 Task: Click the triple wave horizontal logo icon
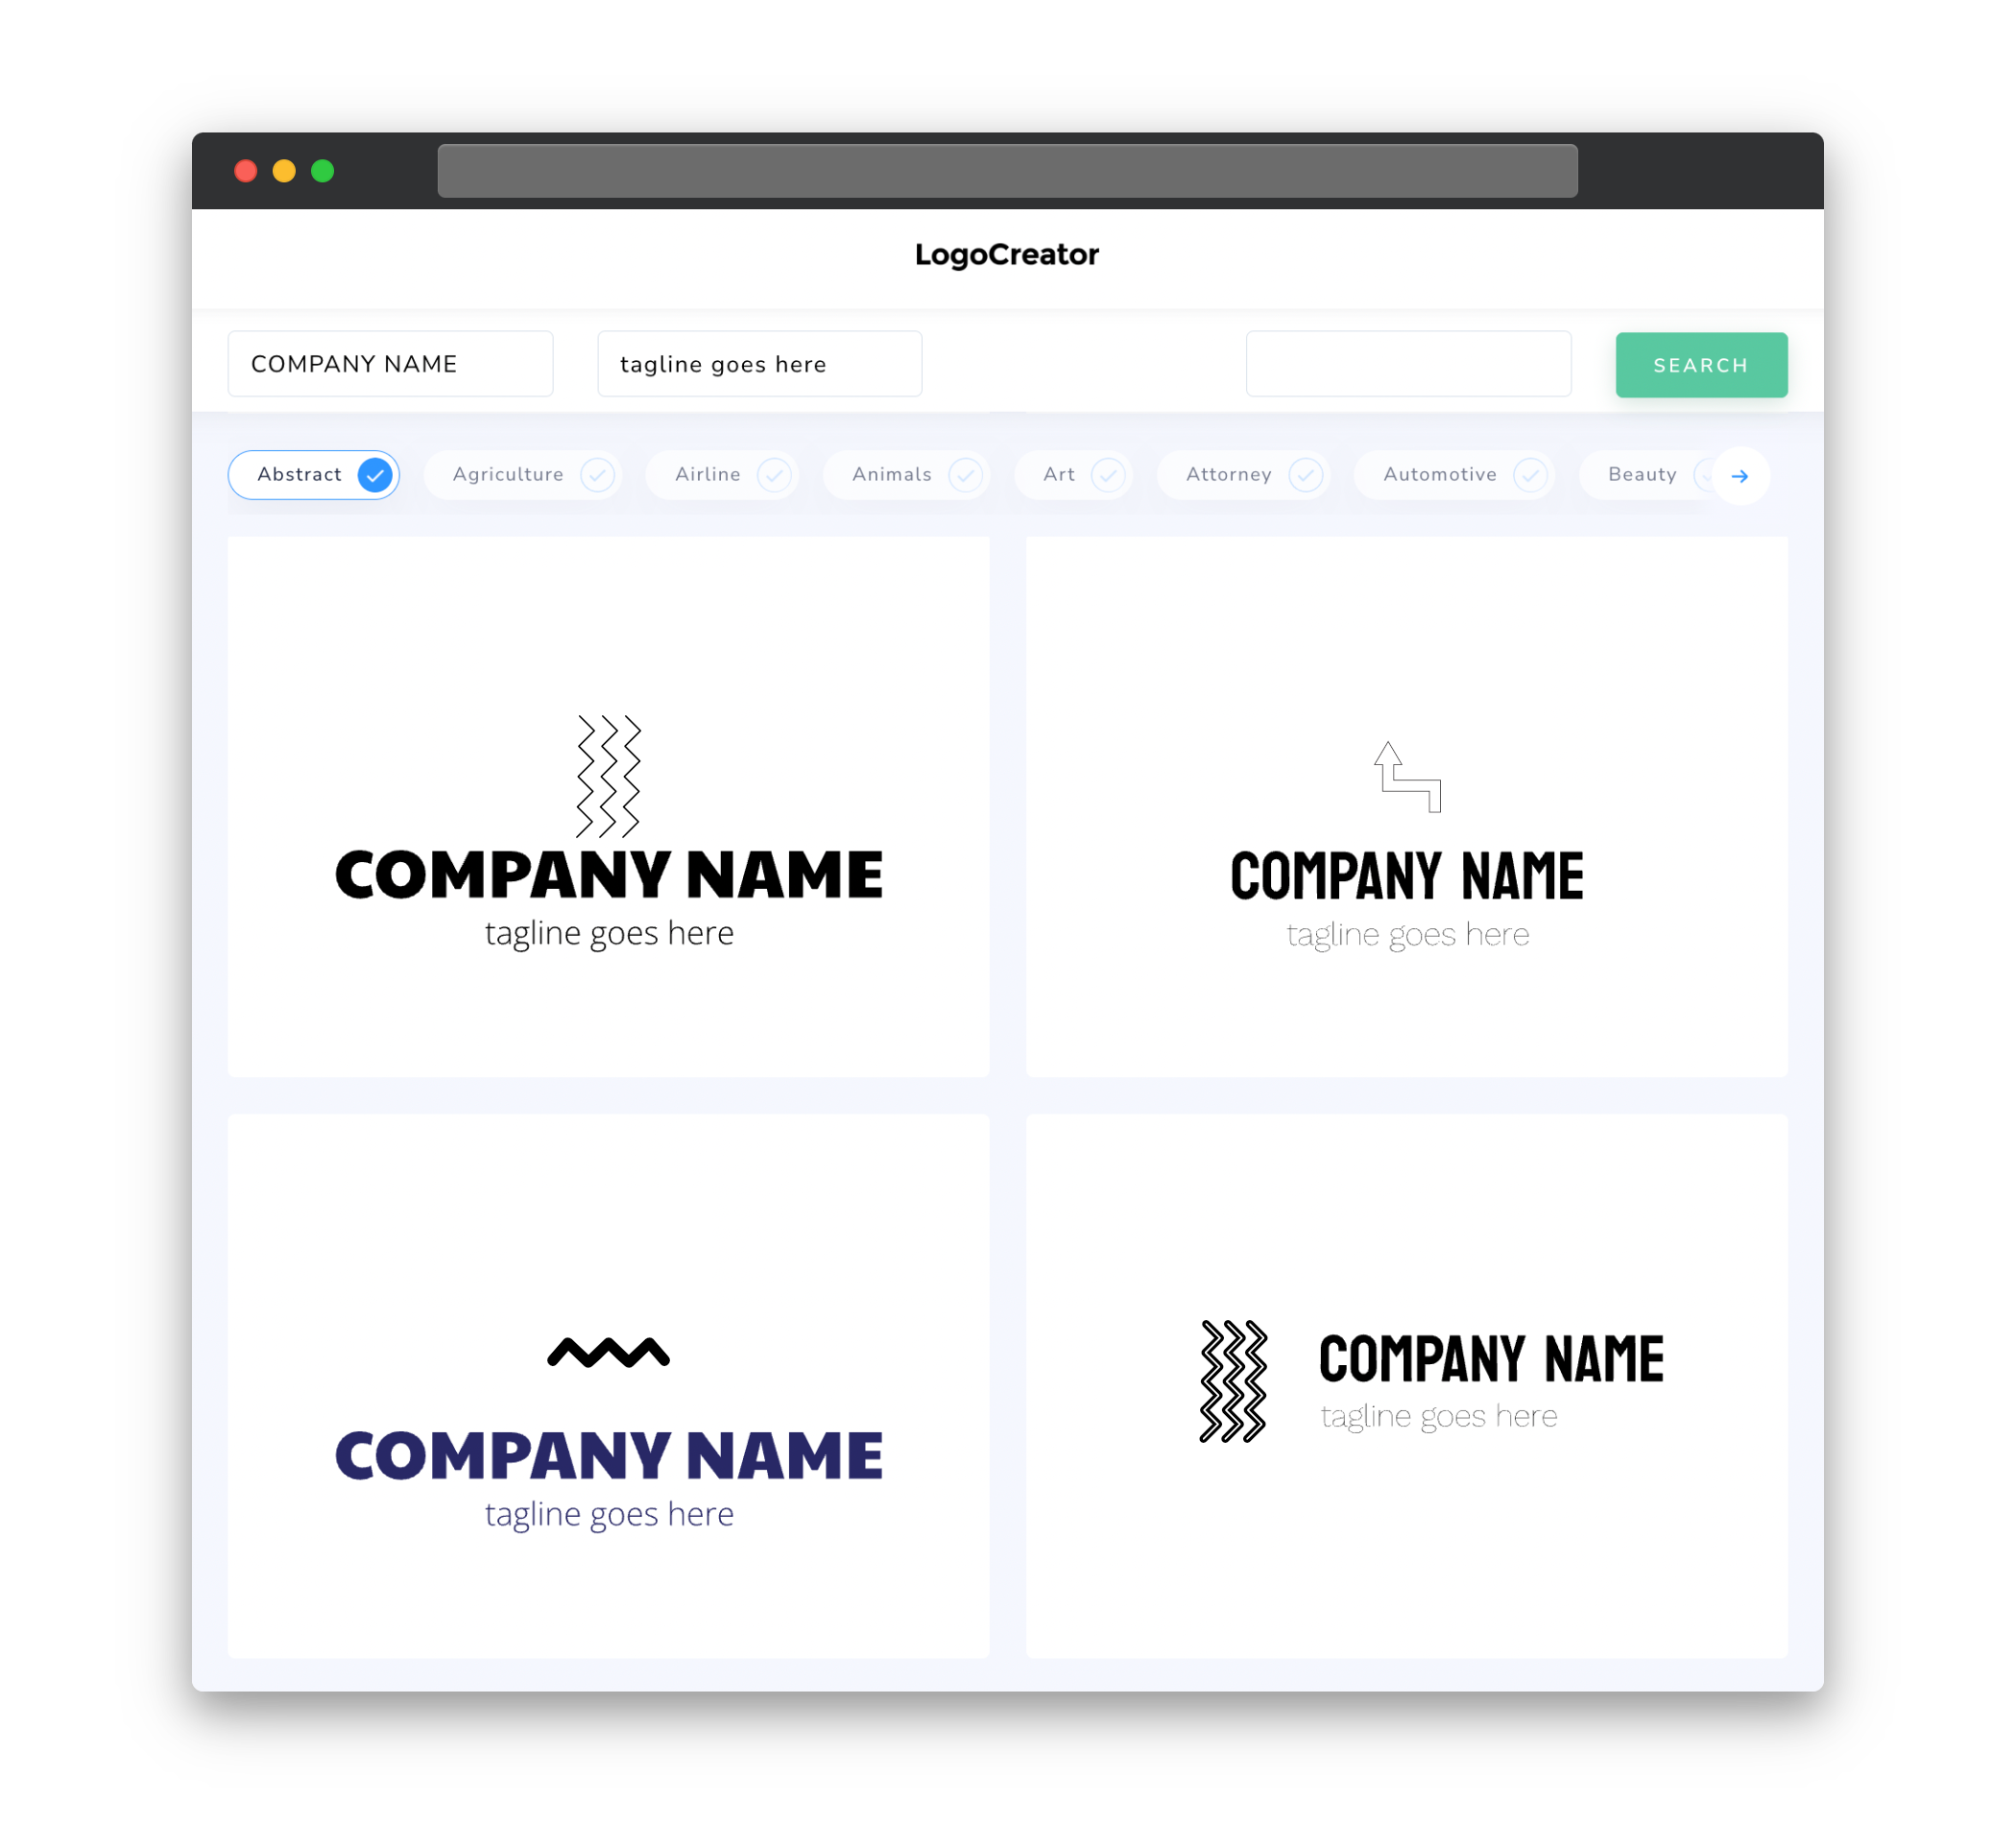coord(610,1352)
